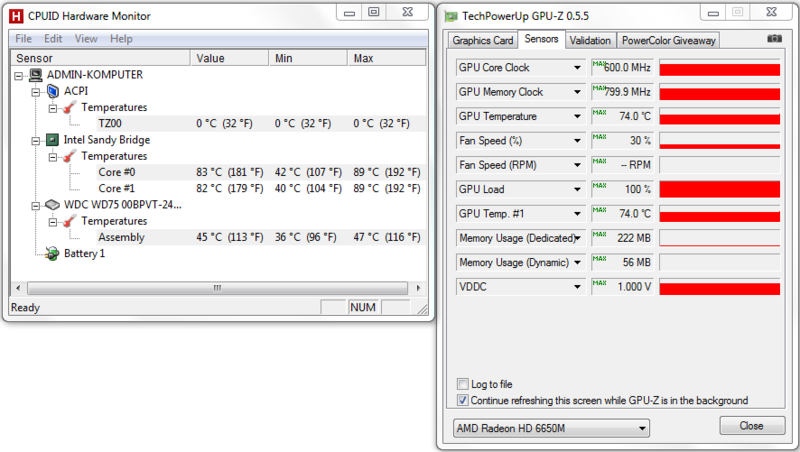Select the Battery 1 icon
This screenshot has height=452, width=800.
tap(52, 254)
